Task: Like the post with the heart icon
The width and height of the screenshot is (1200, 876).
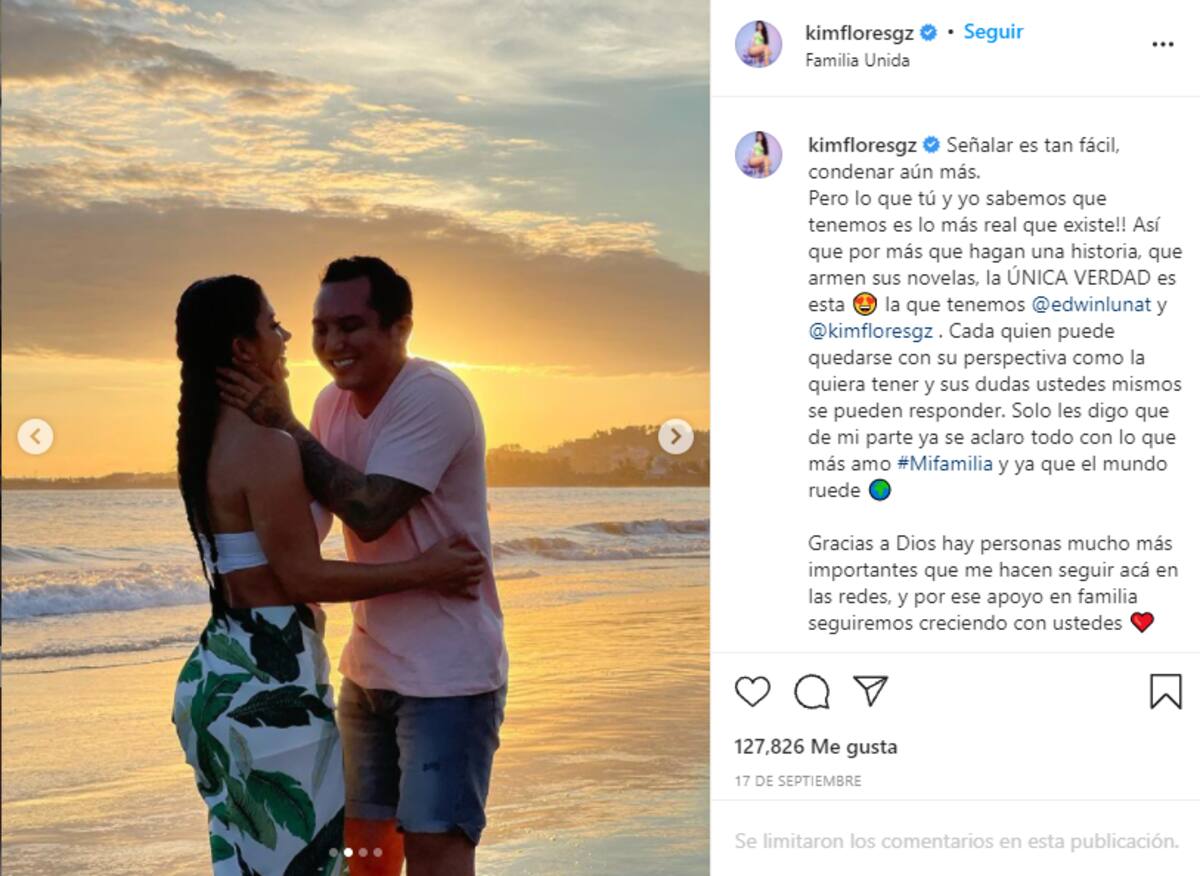Action: [x=752, y=691]
